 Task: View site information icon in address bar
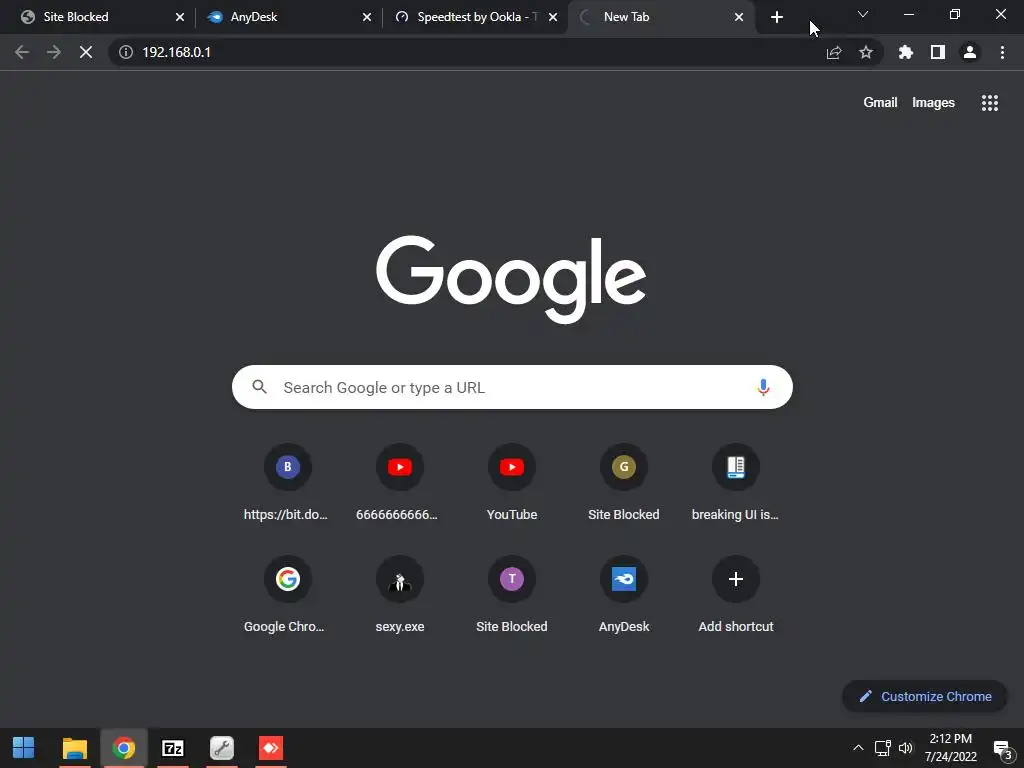coord(126,52)
